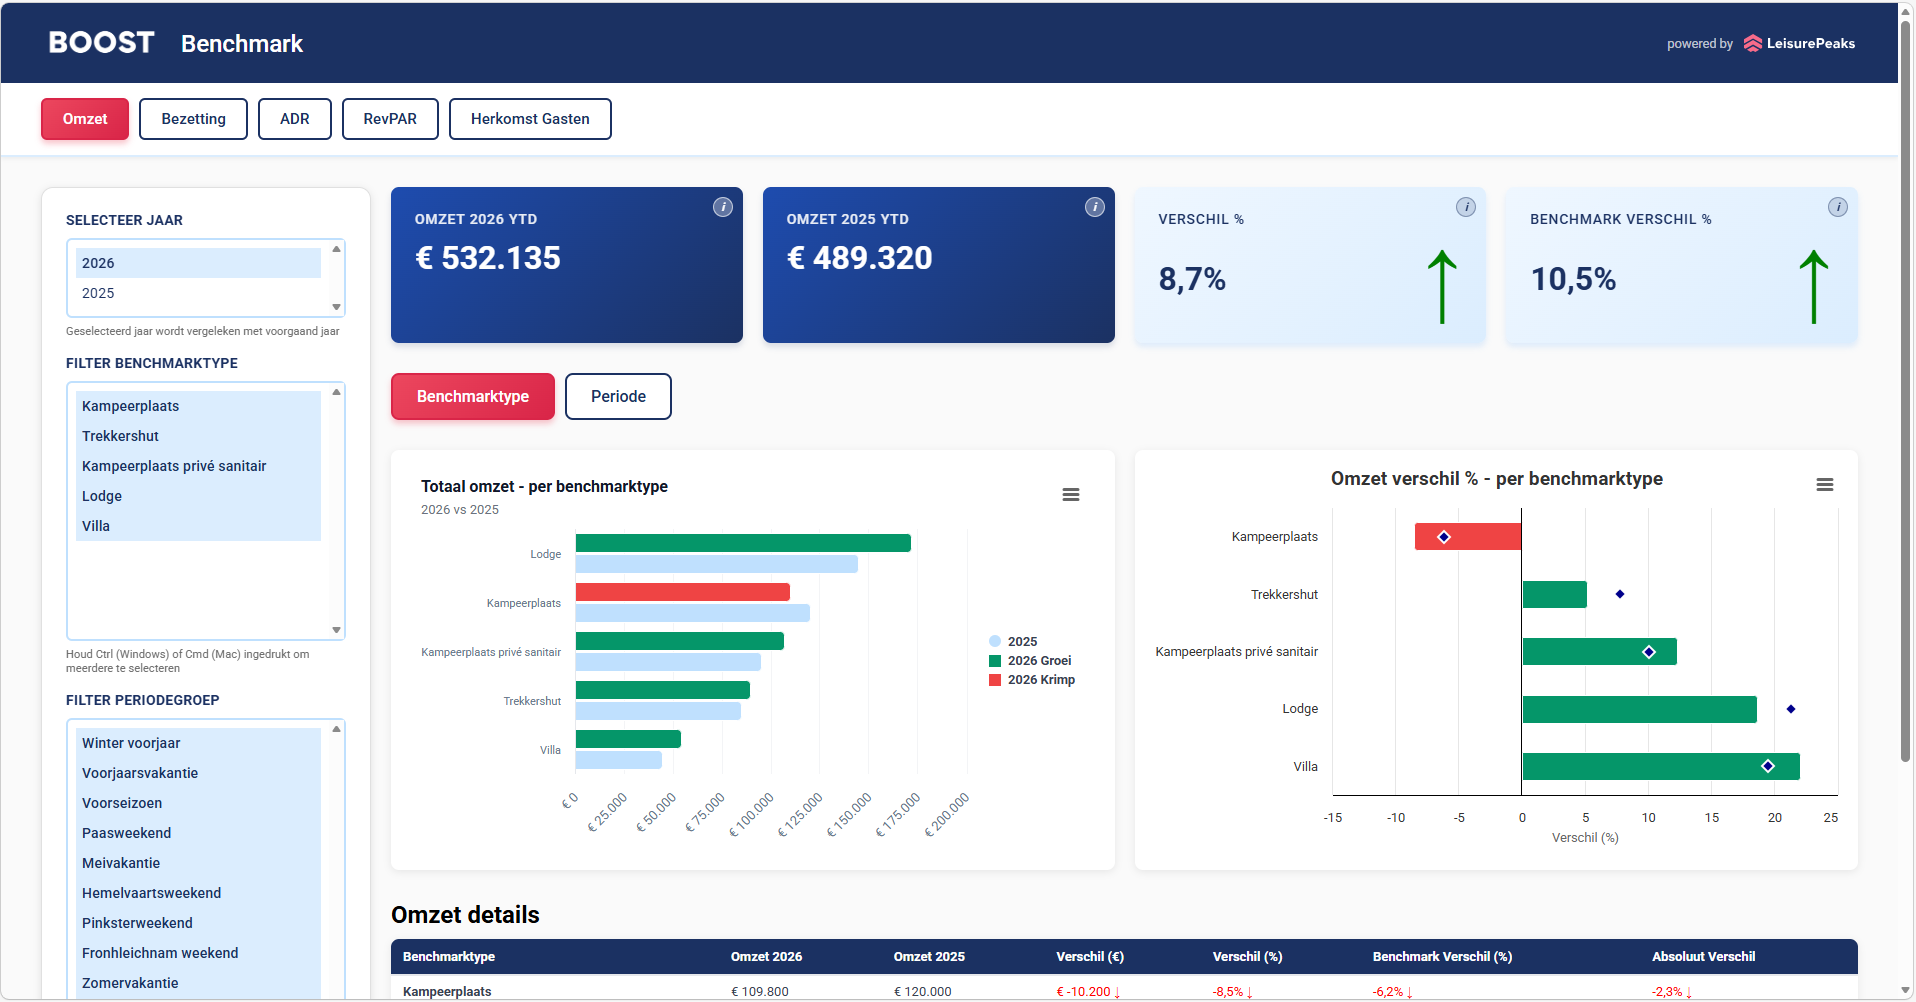Switch to the Bezetting tab
This screenshot has height=1002, width=1916.
pyautogui.click(x=193, y=119)
